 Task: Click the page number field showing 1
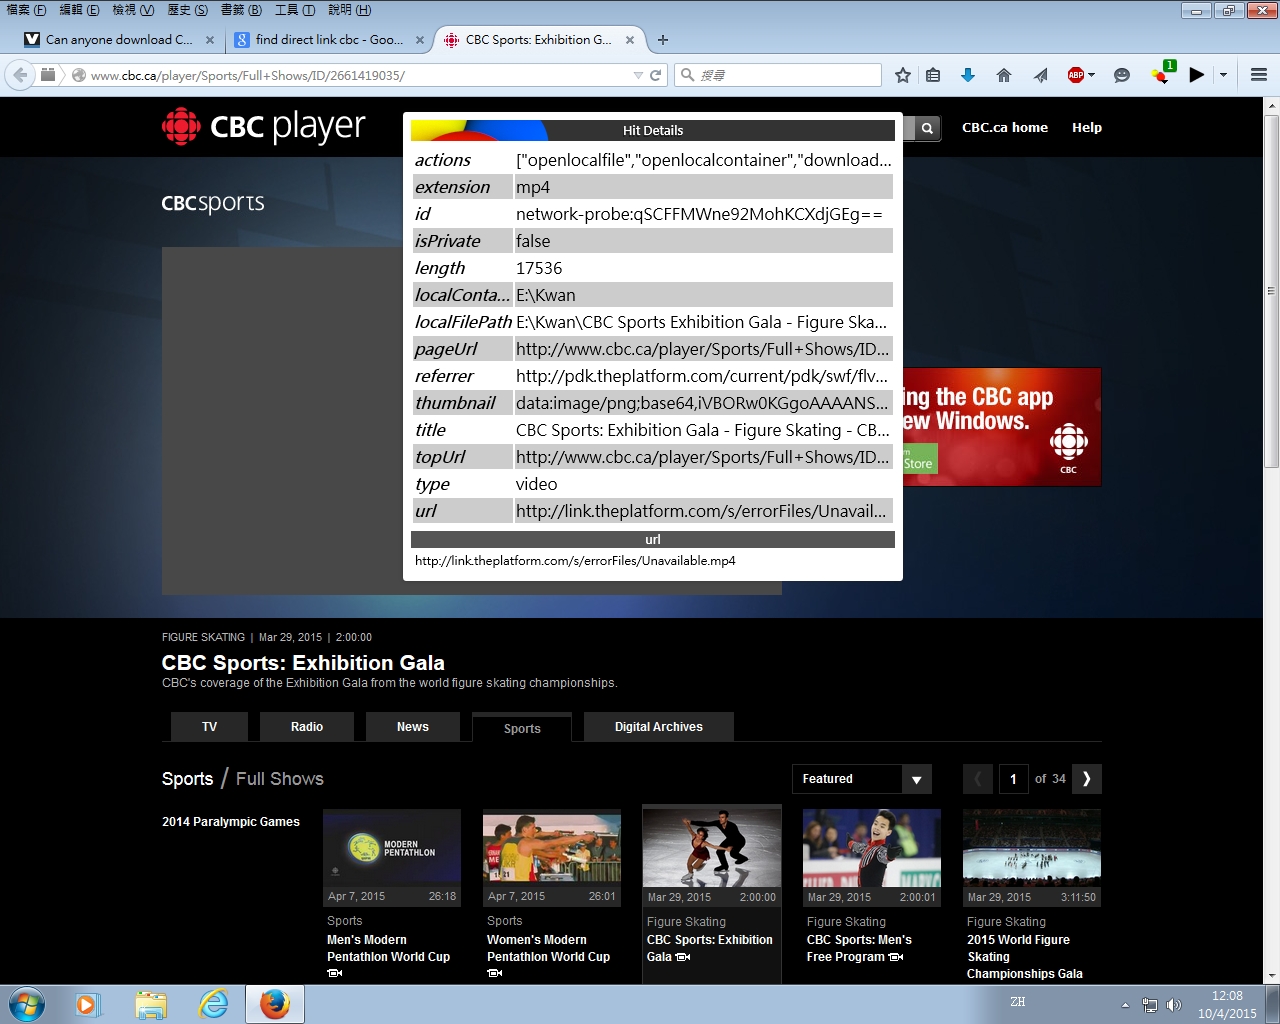click(1013, 779)
